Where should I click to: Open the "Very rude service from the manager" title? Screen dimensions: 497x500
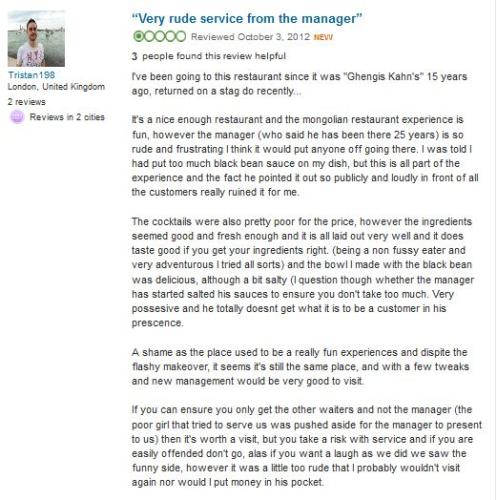[247, 19]
